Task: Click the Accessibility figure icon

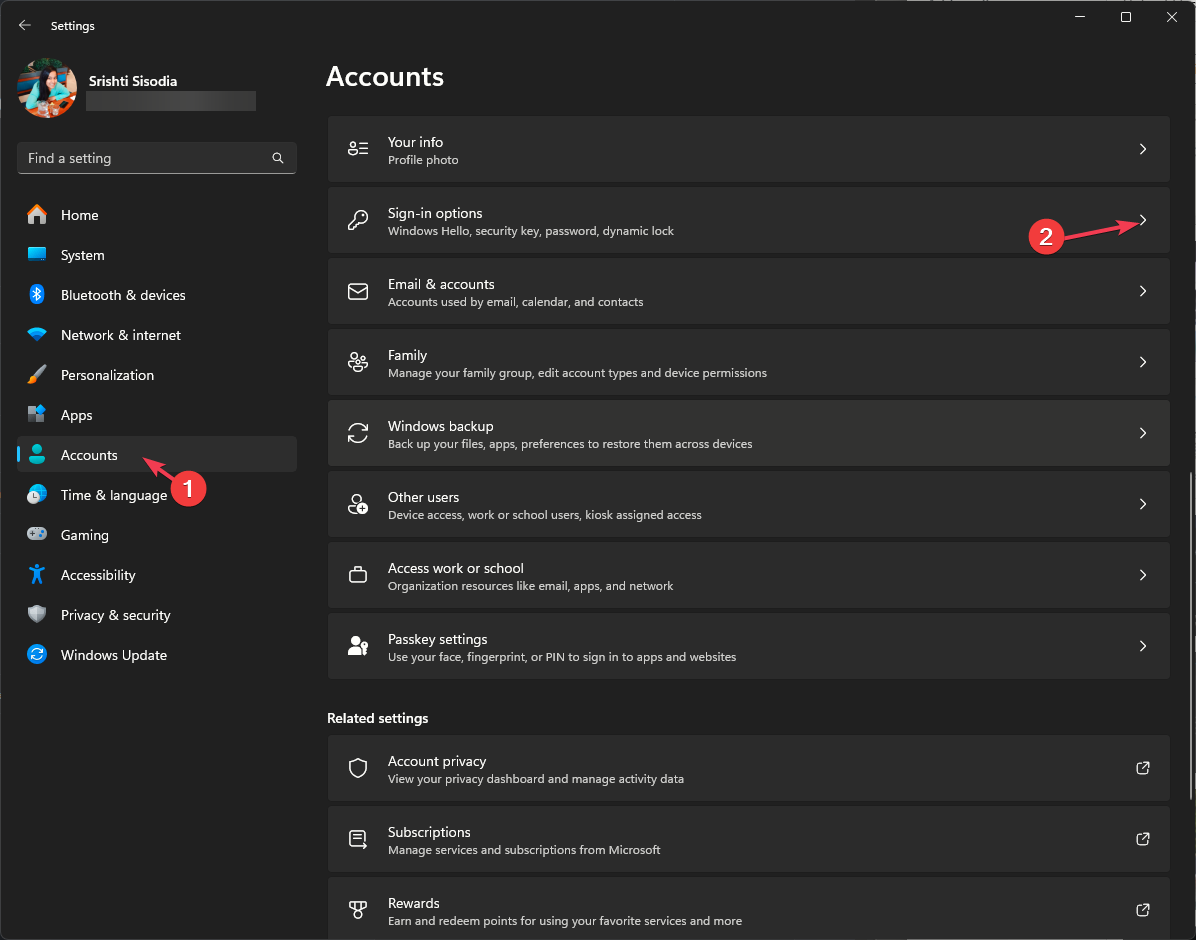Action: [x=37, y=575]
